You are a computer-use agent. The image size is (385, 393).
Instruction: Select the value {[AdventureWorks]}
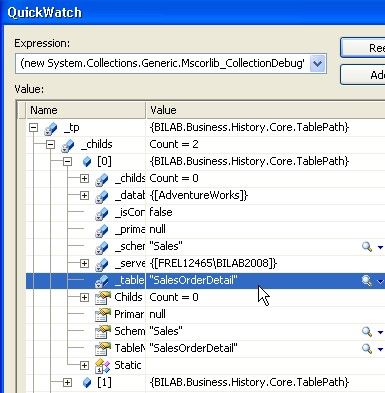tap(199, 195)
